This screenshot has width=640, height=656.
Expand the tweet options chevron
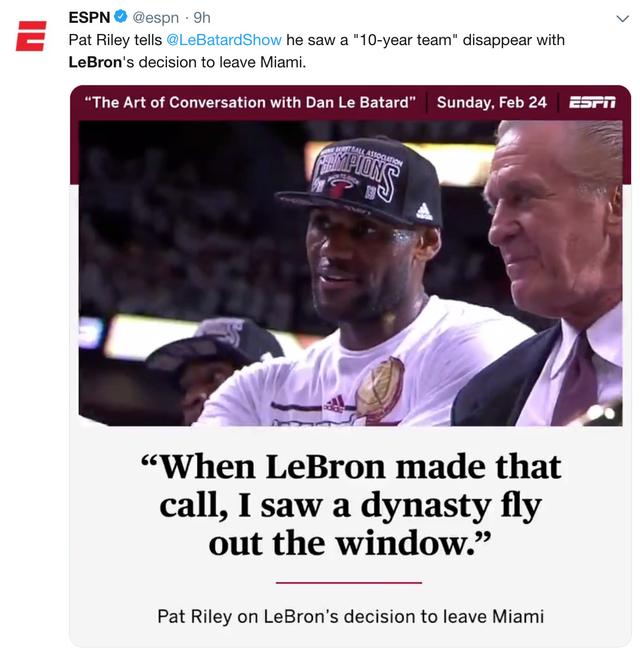pos(622,19)
